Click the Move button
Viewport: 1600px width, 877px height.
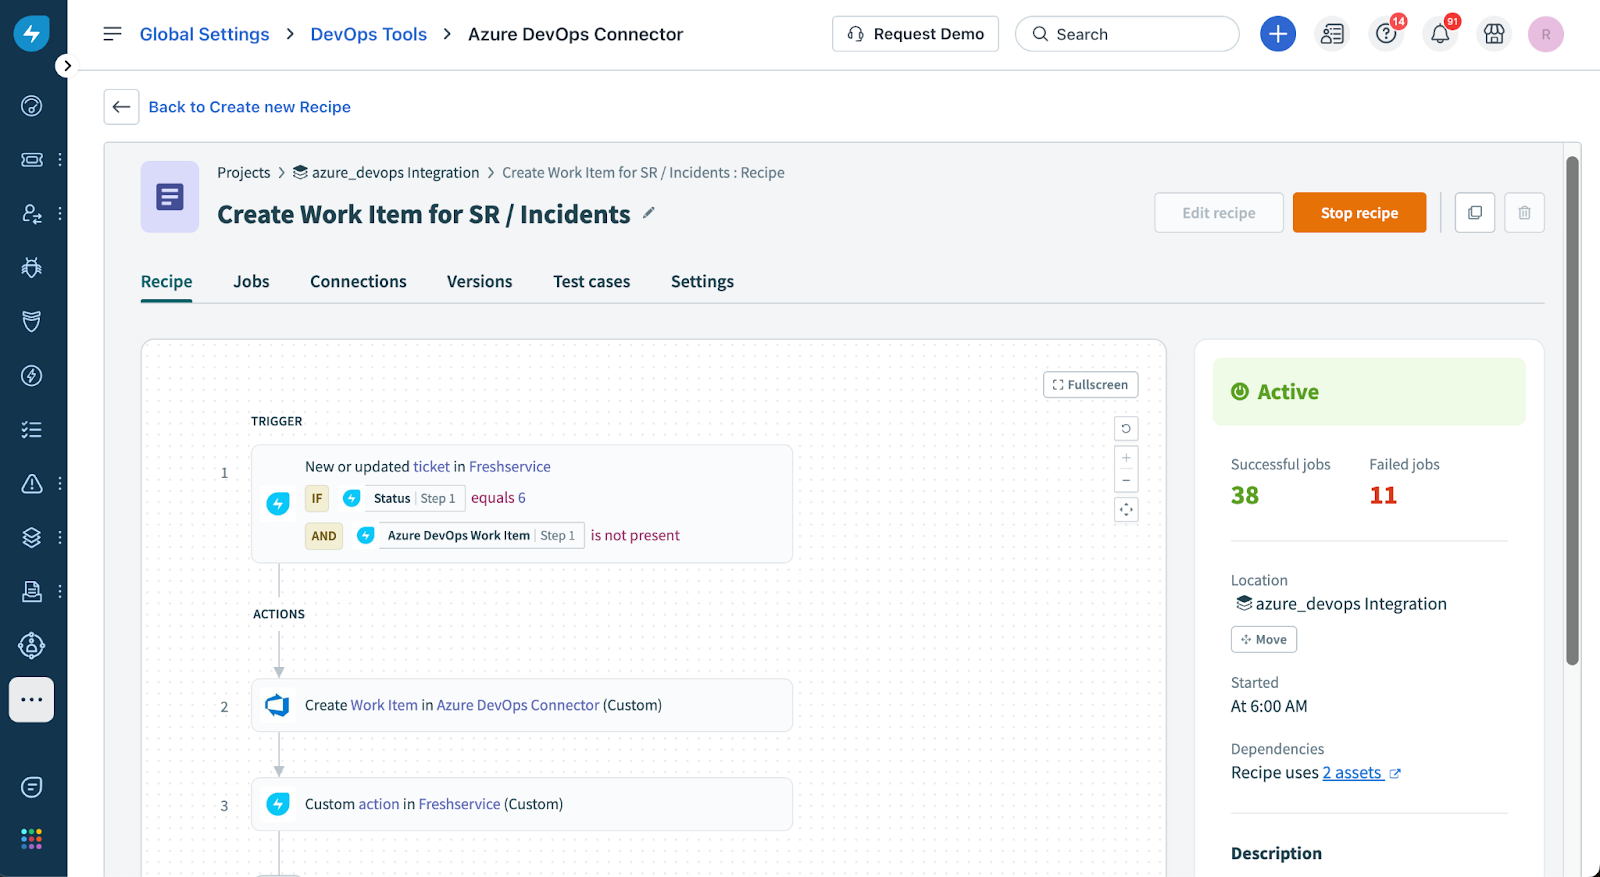(1264, 640)
